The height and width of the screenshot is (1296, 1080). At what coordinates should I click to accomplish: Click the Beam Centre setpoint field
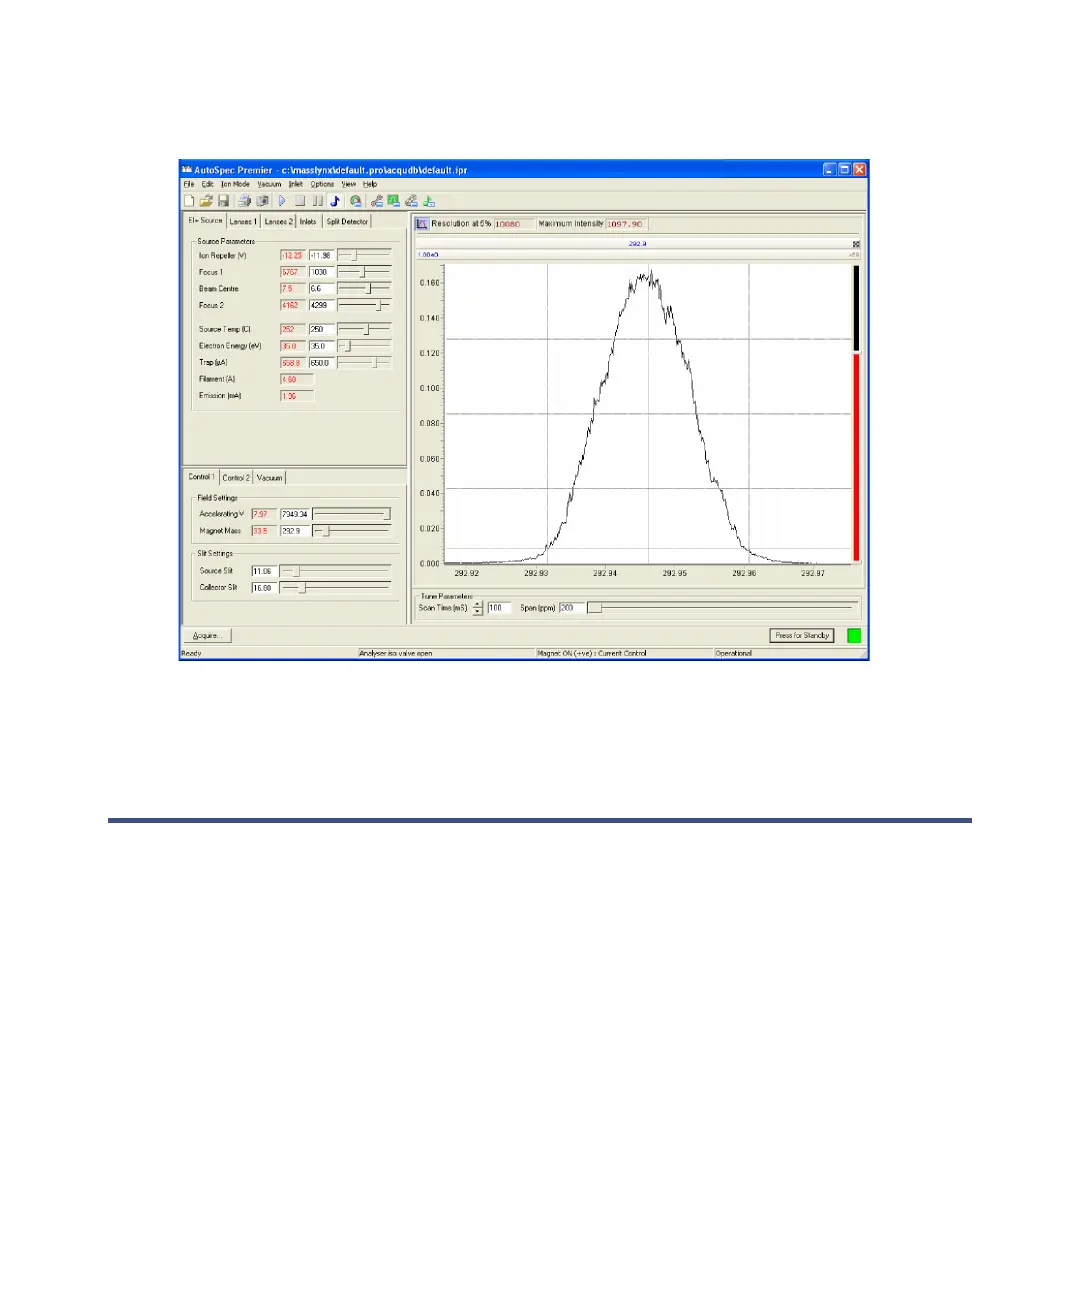pos(321,288)
